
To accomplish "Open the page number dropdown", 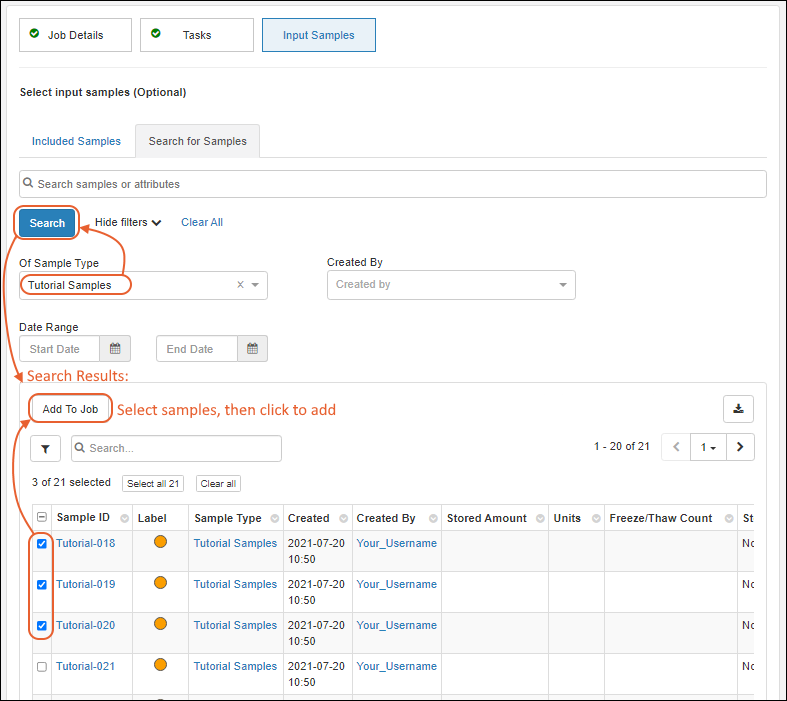I will click(708, 447).
